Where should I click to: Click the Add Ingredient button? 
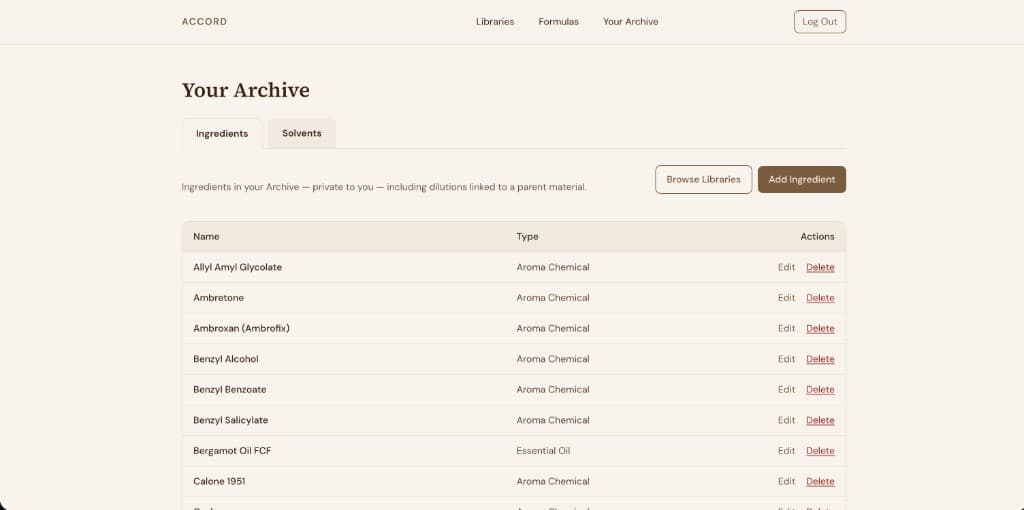click(801, 180)
